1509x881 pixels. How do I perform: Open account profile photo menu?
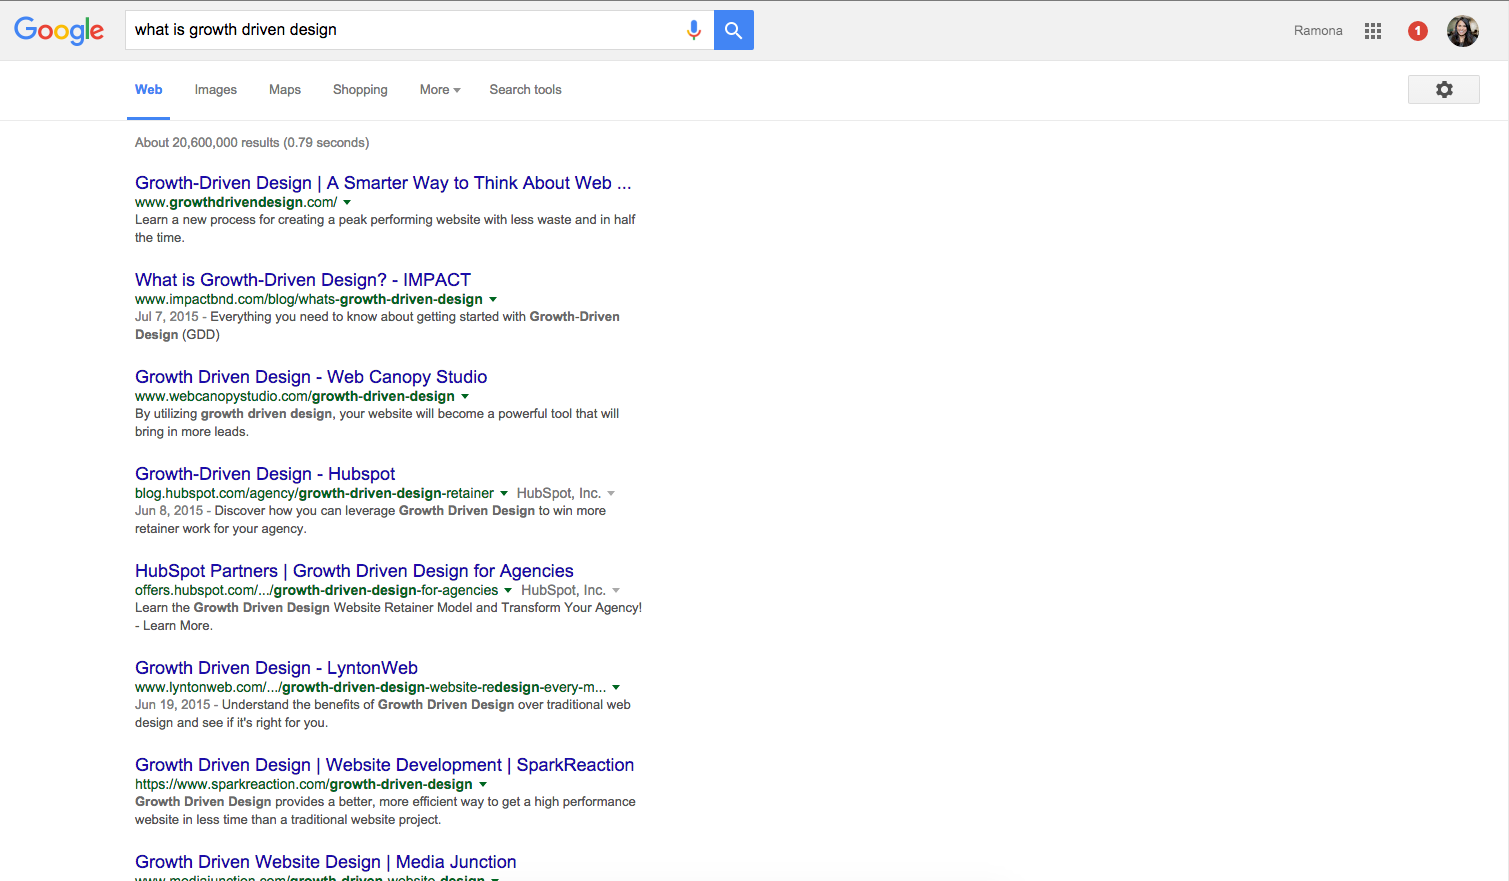1462,31
